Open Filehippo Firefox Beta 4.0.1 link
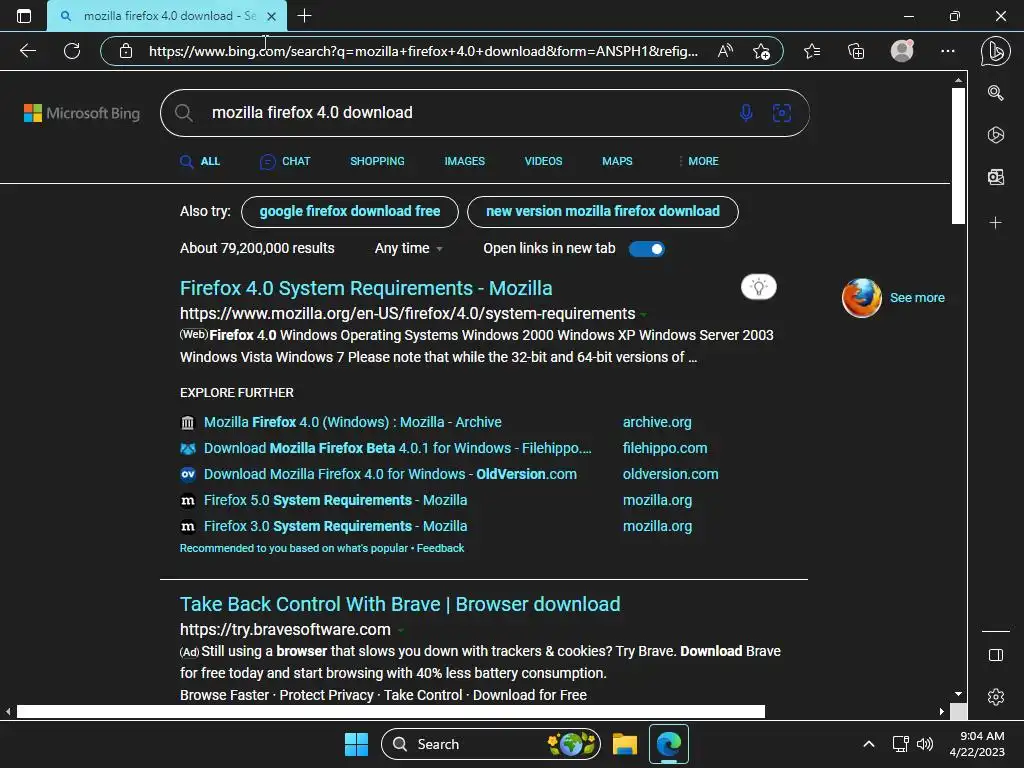The height and width of the screenshot is (768, 1024). (x=398, y=448)
